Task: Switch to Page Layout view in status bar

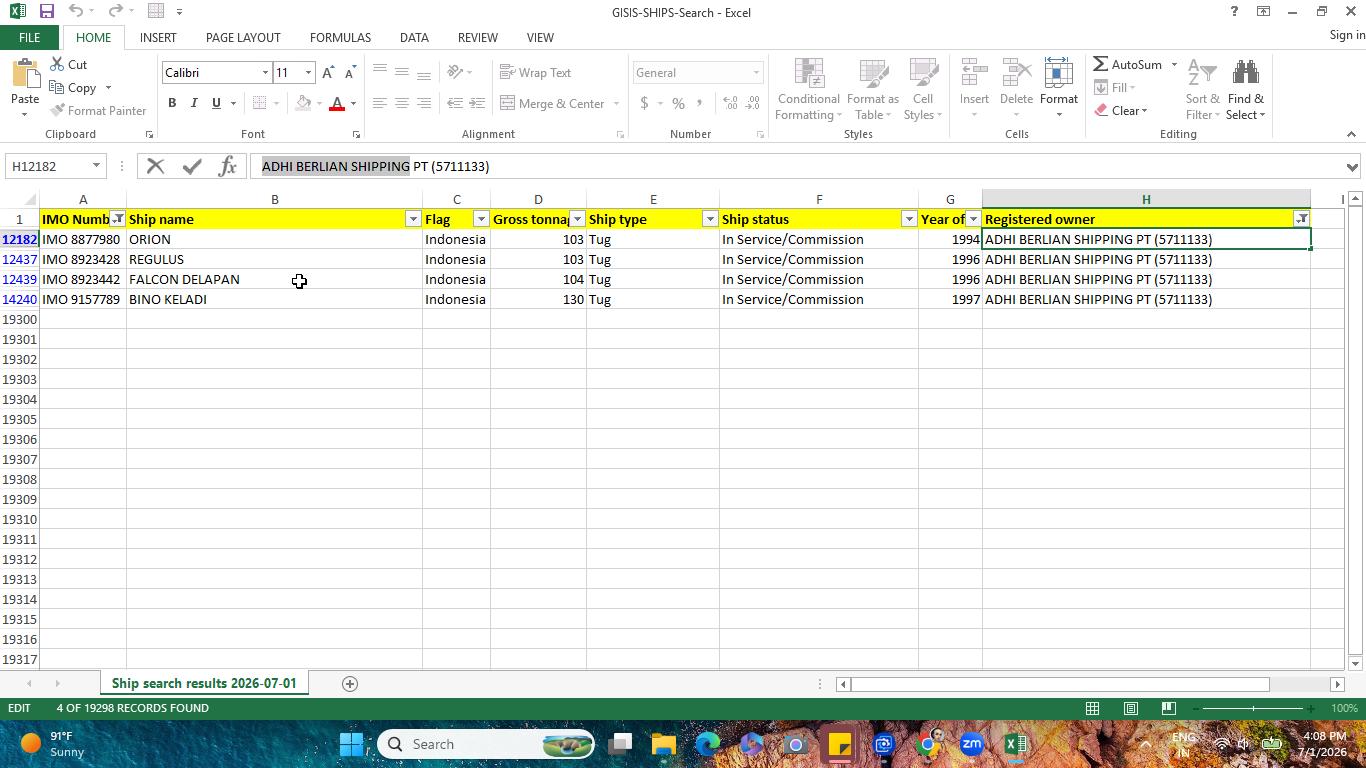Action: pos(1130,708)
